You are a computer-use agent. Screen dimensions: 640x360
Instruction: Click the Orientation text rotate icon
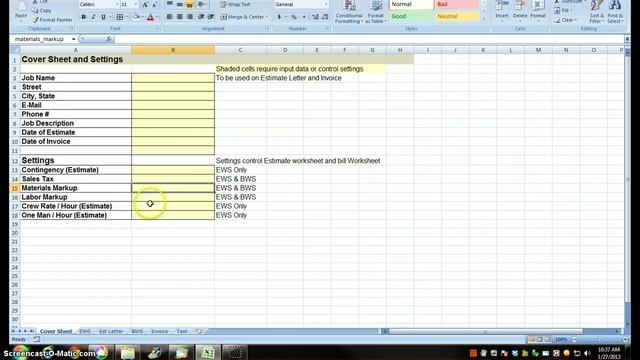pyautogui.click(x=202, y=4)
